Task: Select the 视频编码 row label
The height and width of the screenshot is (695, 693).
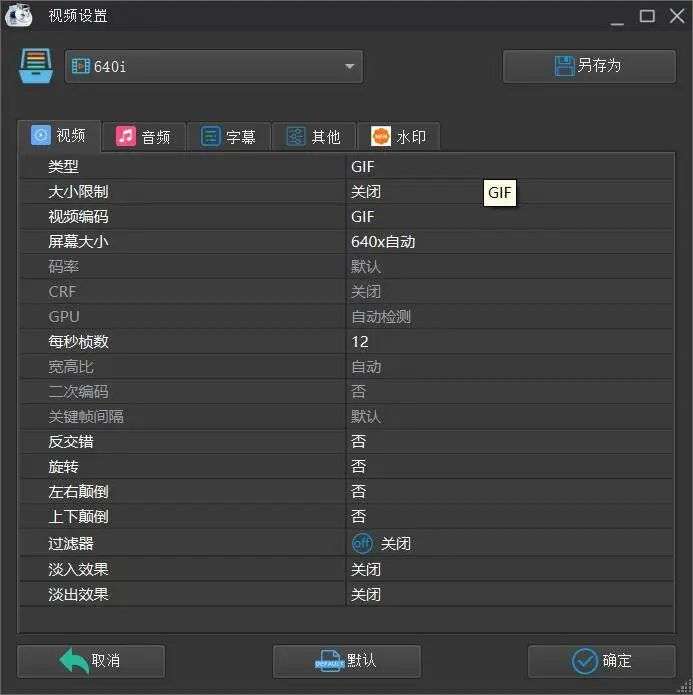Action: pos(78,216)
